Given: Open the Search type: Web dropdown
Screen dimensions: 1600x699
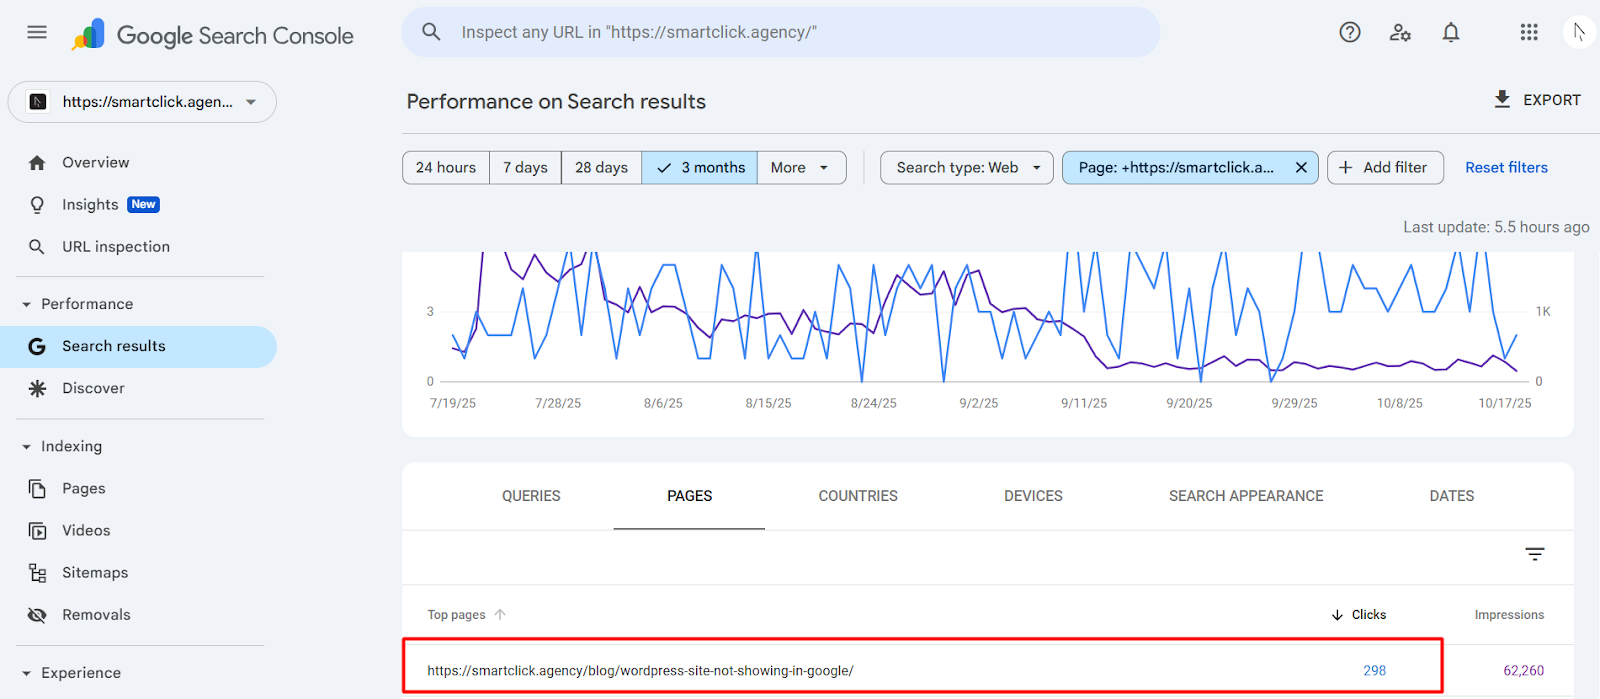Looking at the screenshot, I should tap(967, 168).
